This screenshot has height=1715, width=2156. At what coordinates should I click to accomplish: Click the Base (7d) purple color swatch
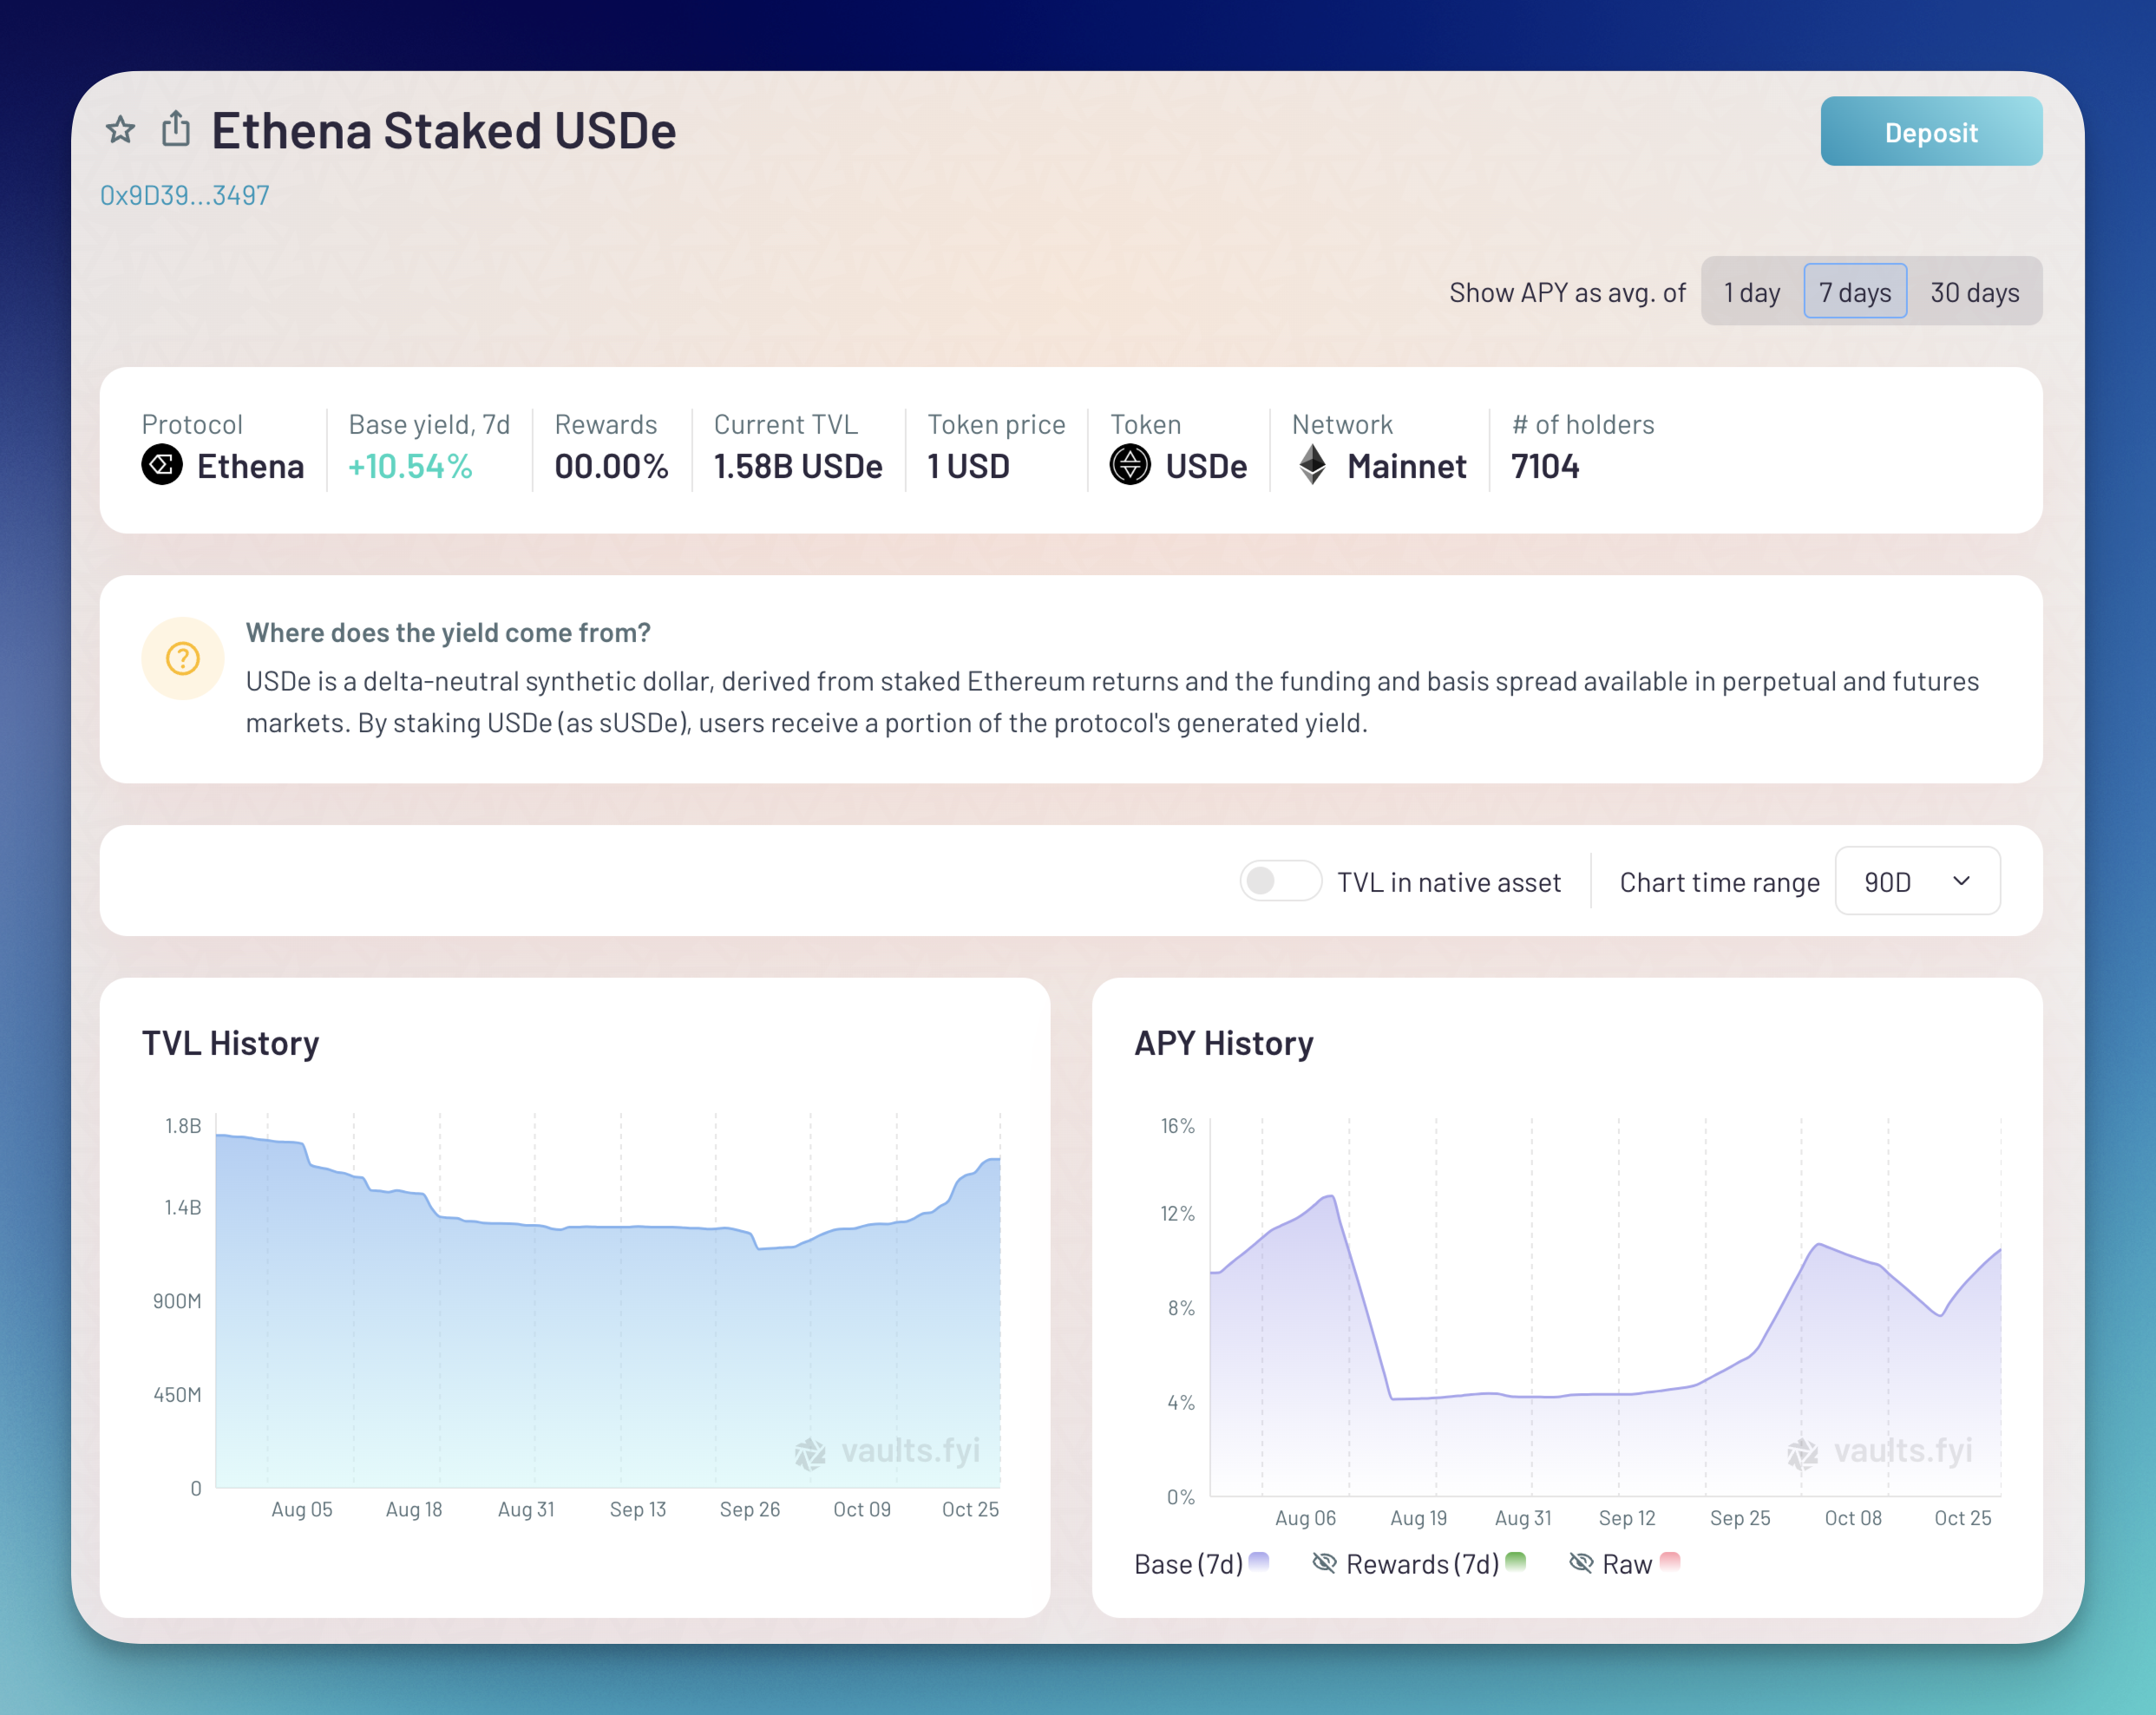(x=1259, y=1561)
